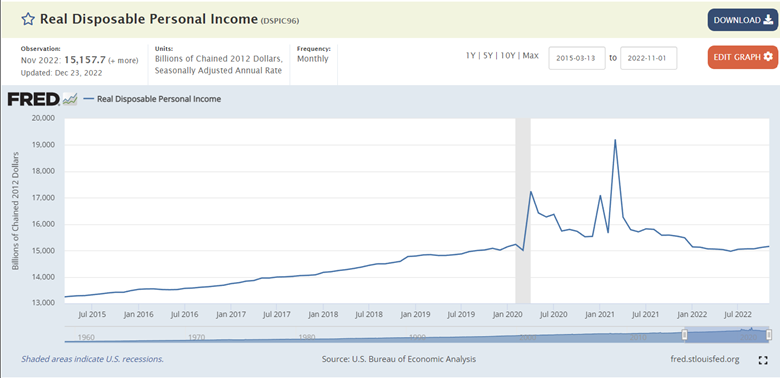This screenshot has height=378, width=780.
Task: Click the DOWNLOAD button
Action: (x=743, y=20)
